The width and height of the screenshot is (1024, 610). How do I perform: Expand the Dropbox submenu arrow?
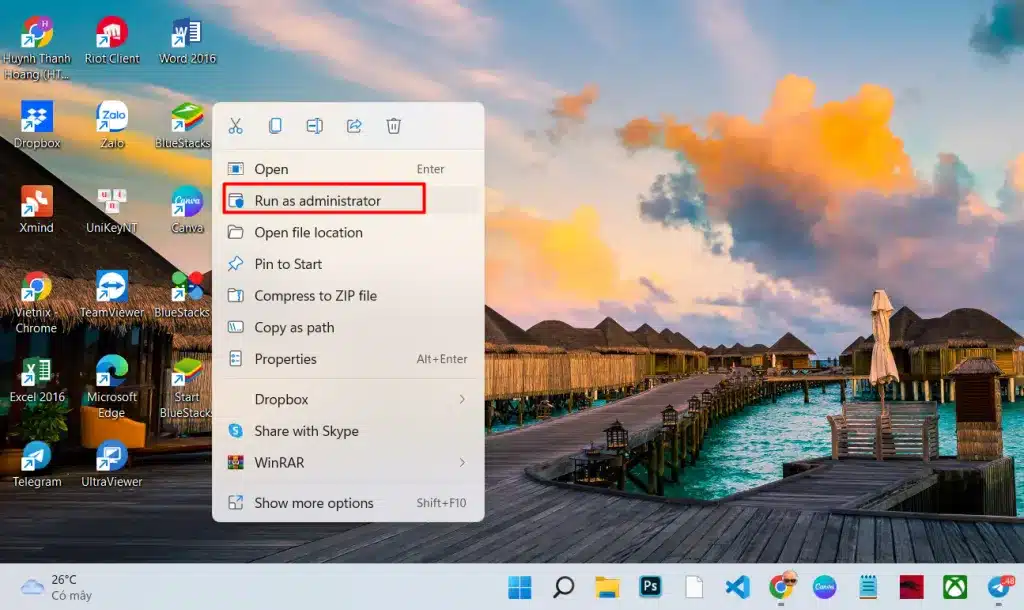pyautogui.click(x=462, y=399)
